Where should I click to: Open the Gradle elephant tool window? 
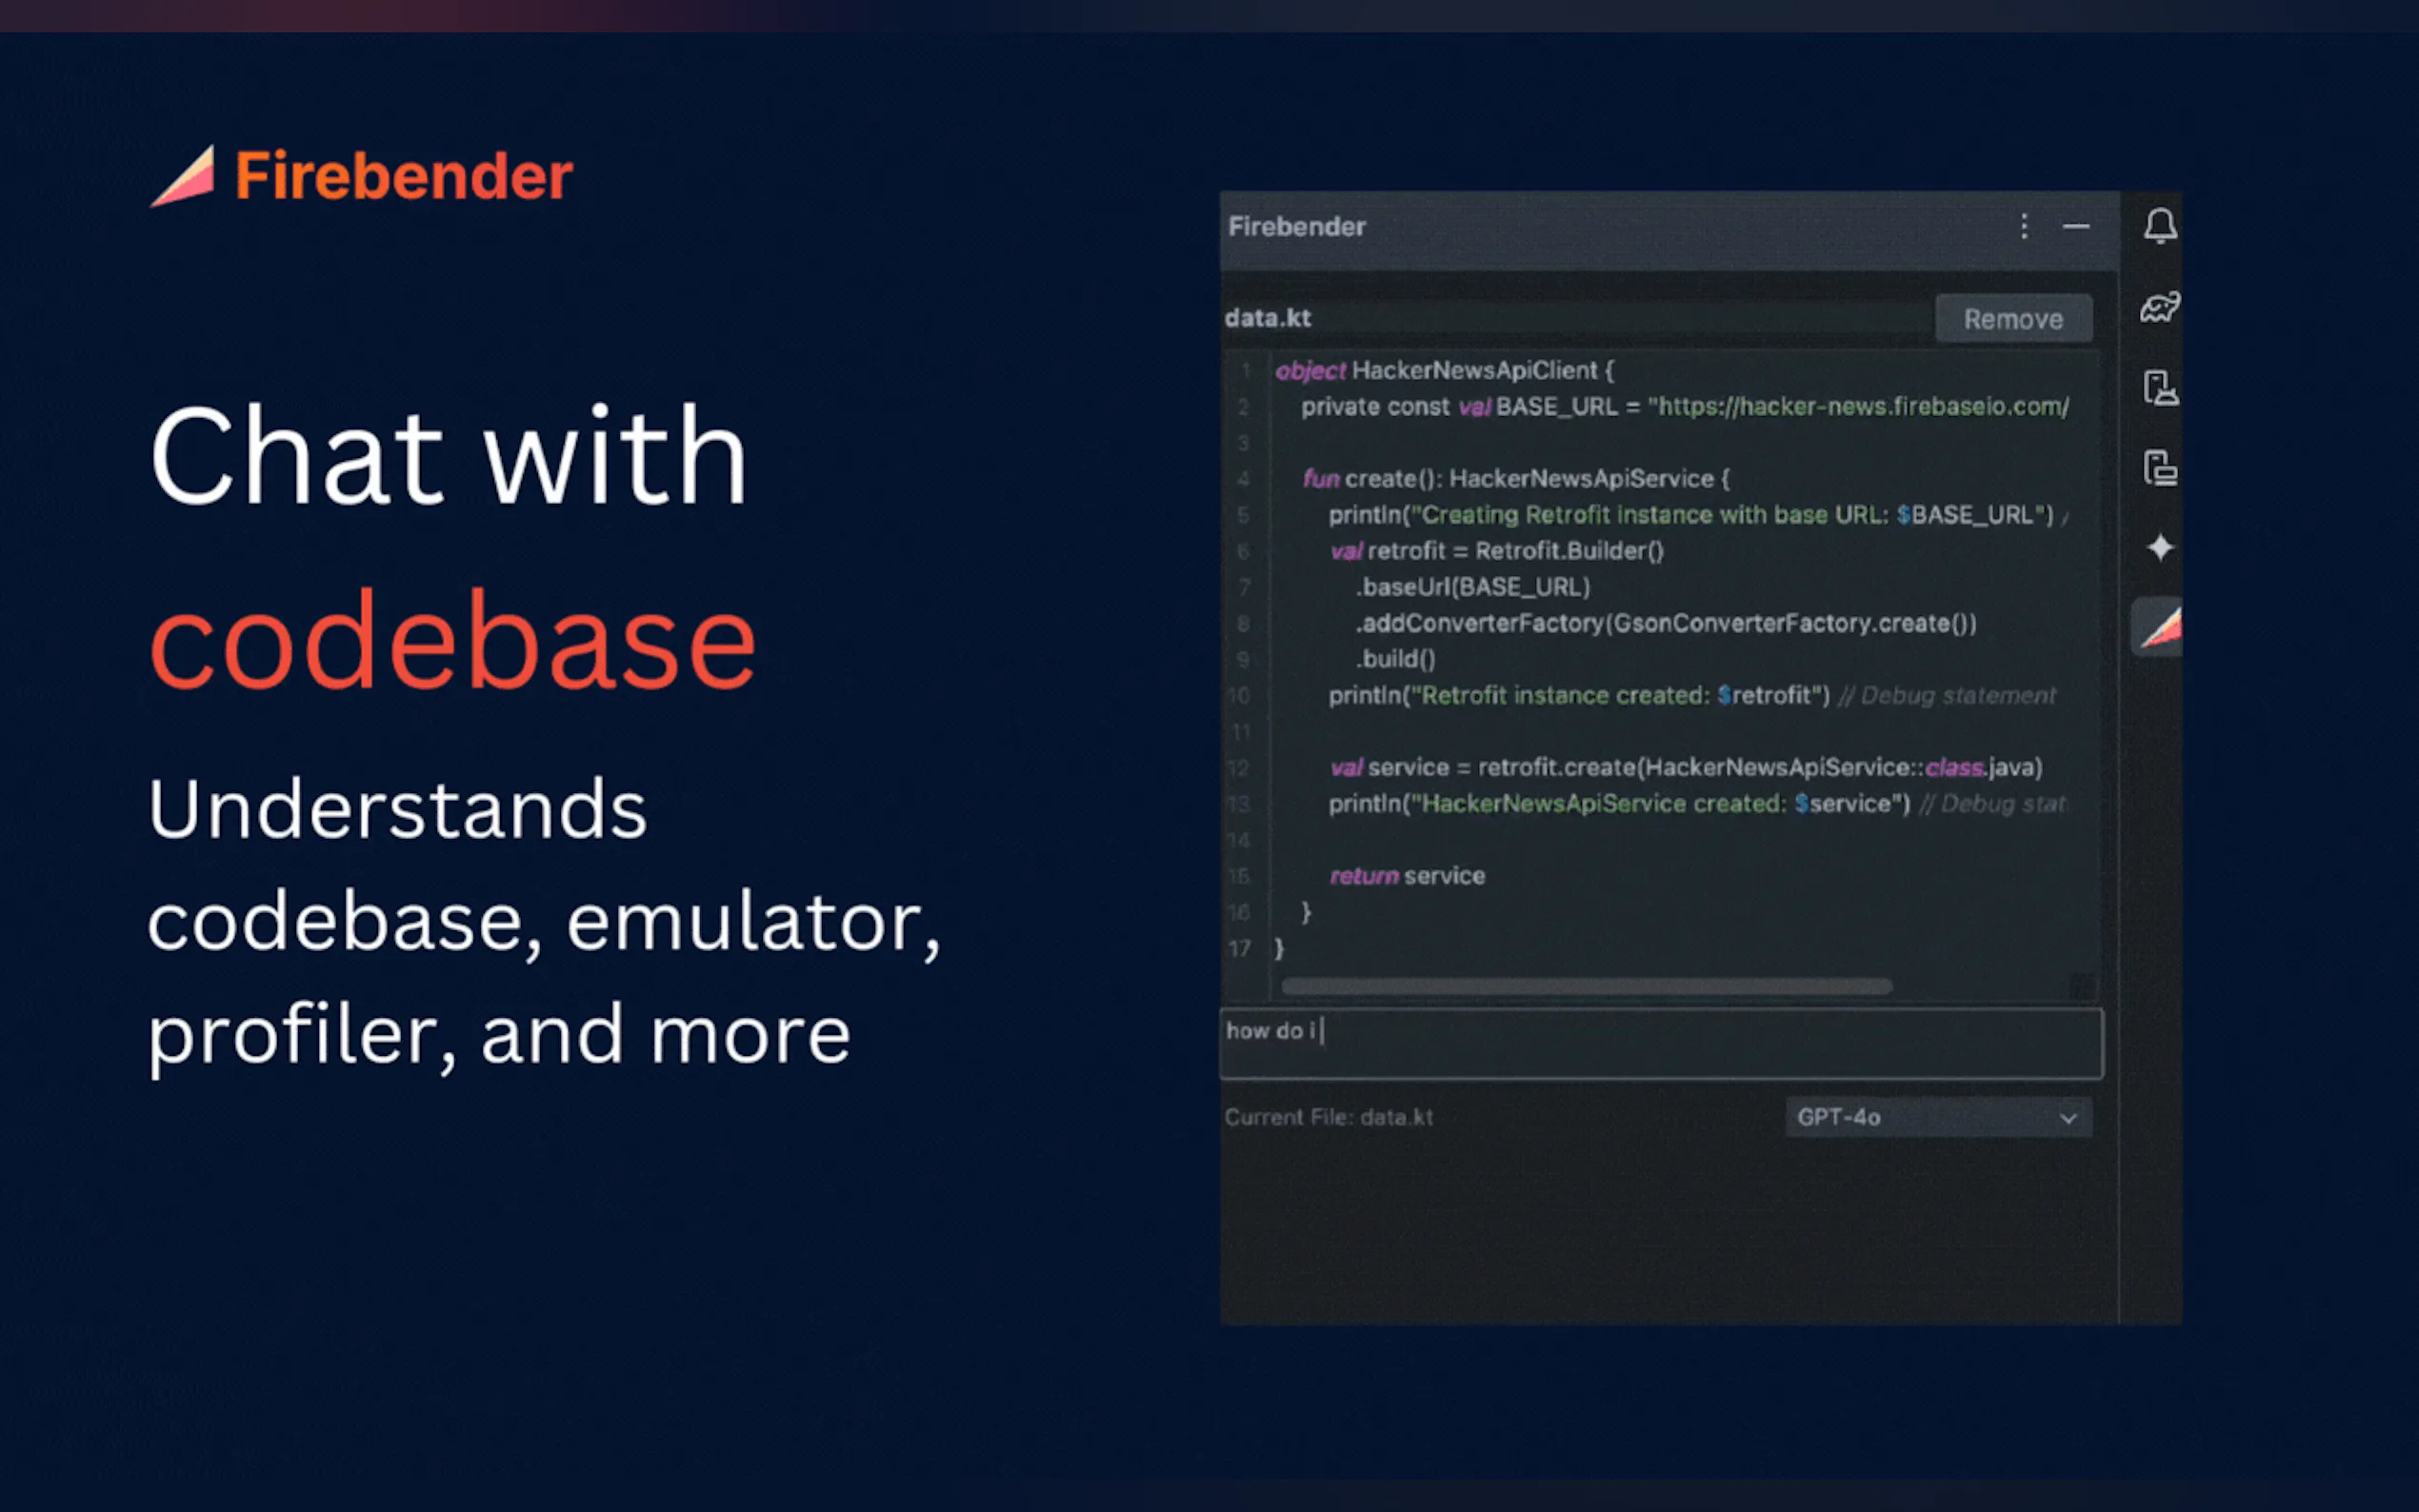2159,307
